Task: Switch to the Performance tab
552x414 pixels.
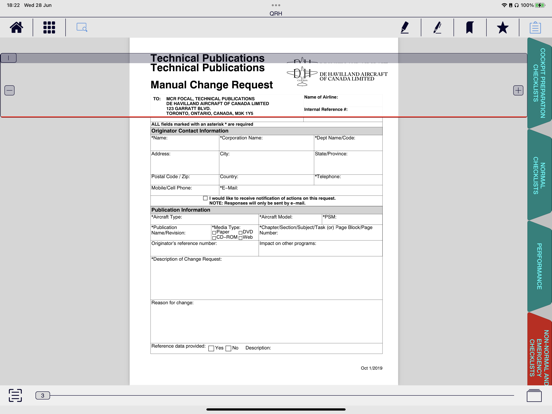Action: point(539,266)
